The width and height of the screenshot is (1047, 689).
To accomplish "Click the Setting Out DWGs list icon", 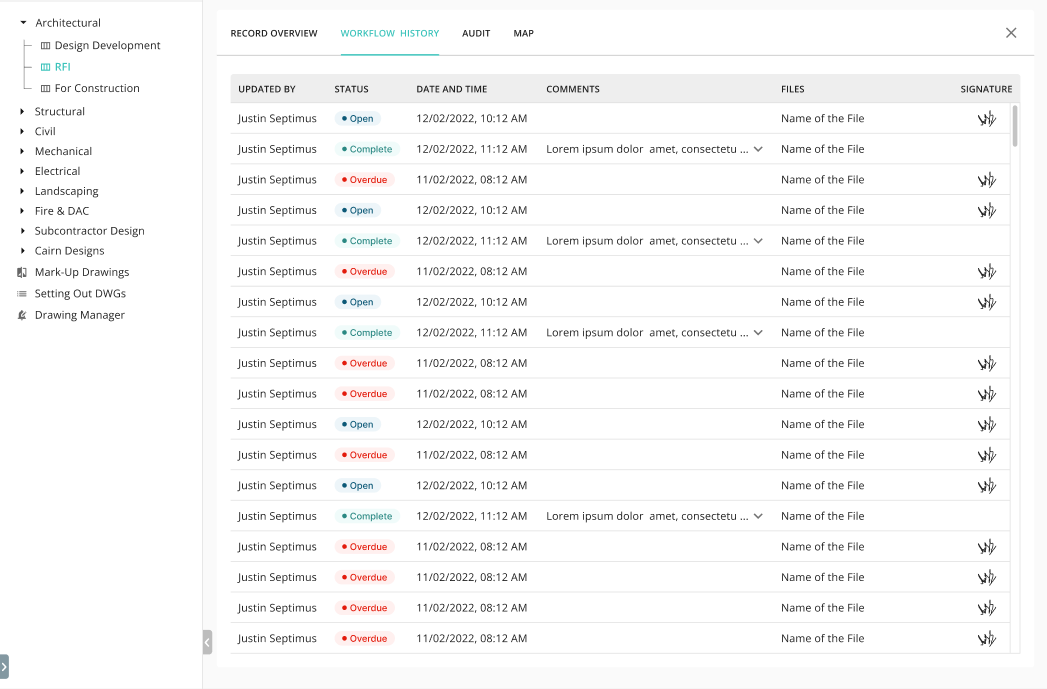I will 22,294.
